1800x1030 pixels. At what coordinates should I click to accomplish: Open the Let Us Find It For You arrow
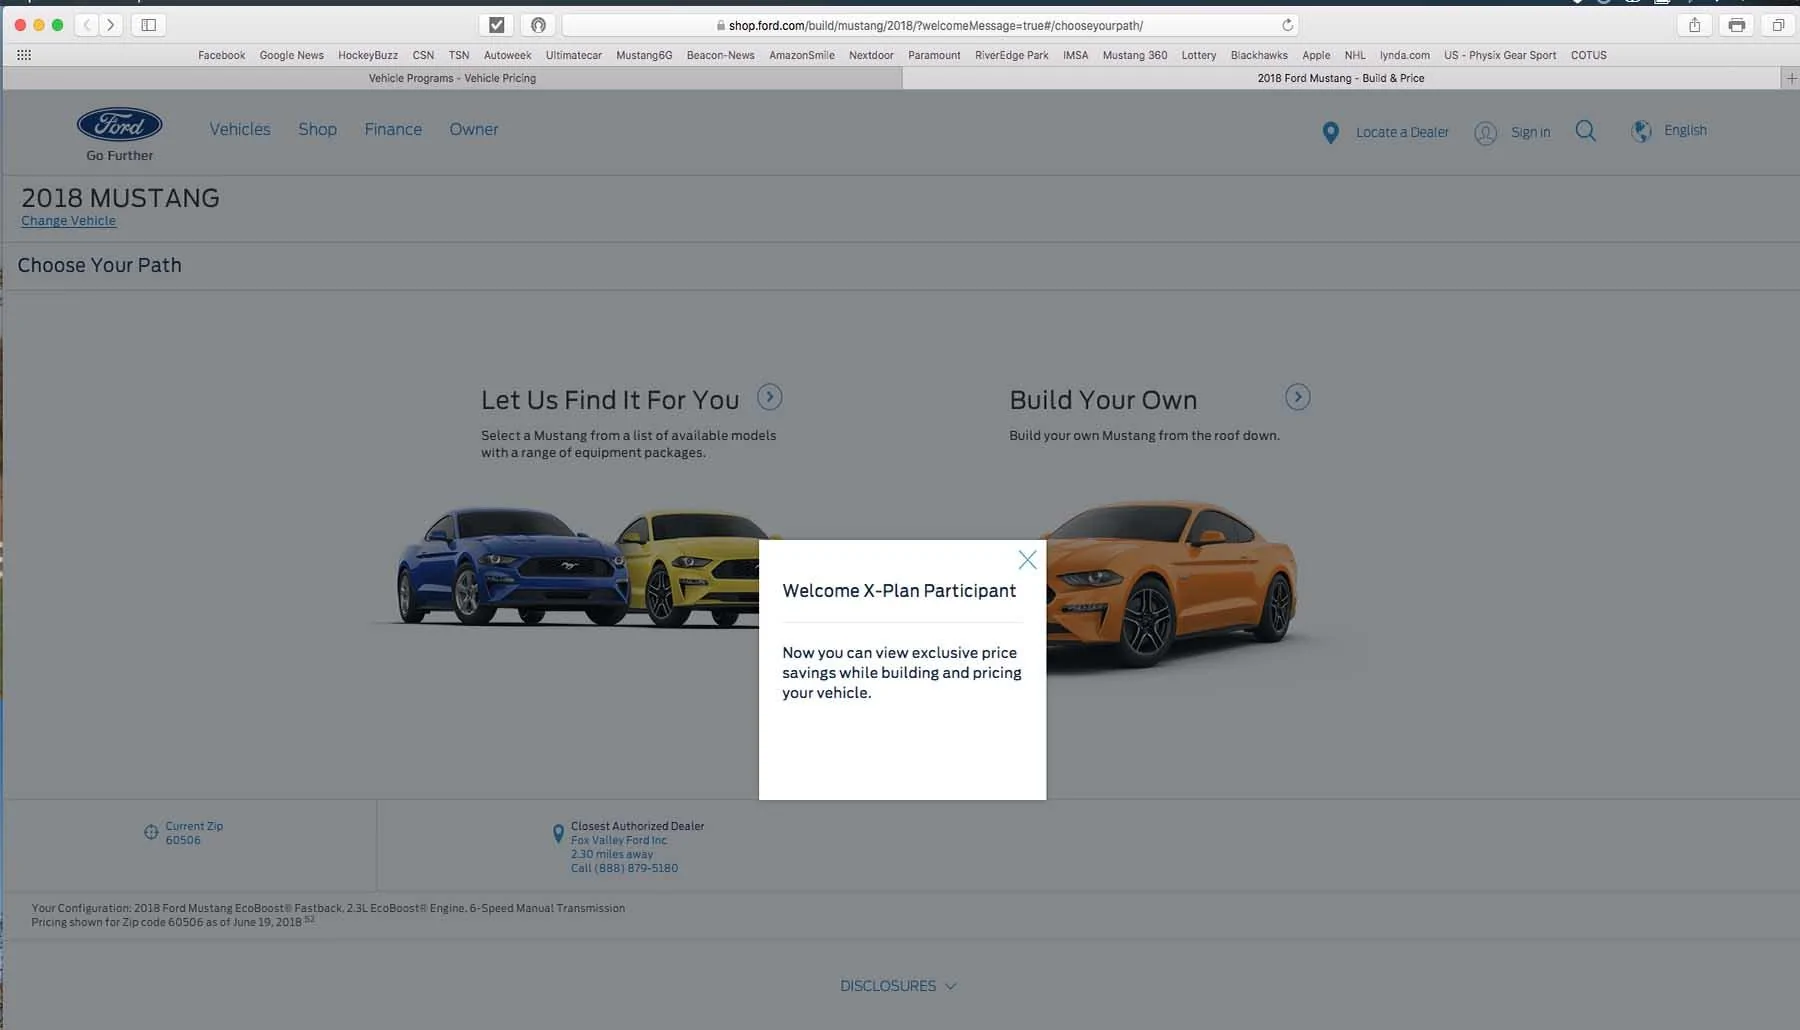click(x=769, y=397)
